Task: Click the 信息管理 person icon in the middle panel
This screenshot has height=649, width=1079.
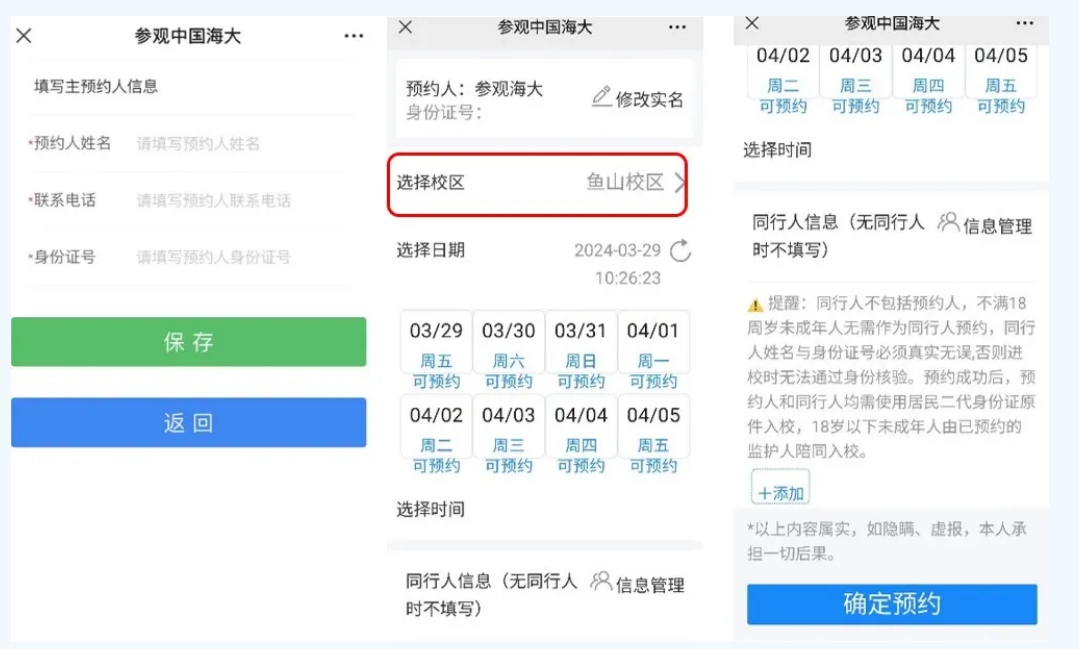Action: (x=601, y=581)
